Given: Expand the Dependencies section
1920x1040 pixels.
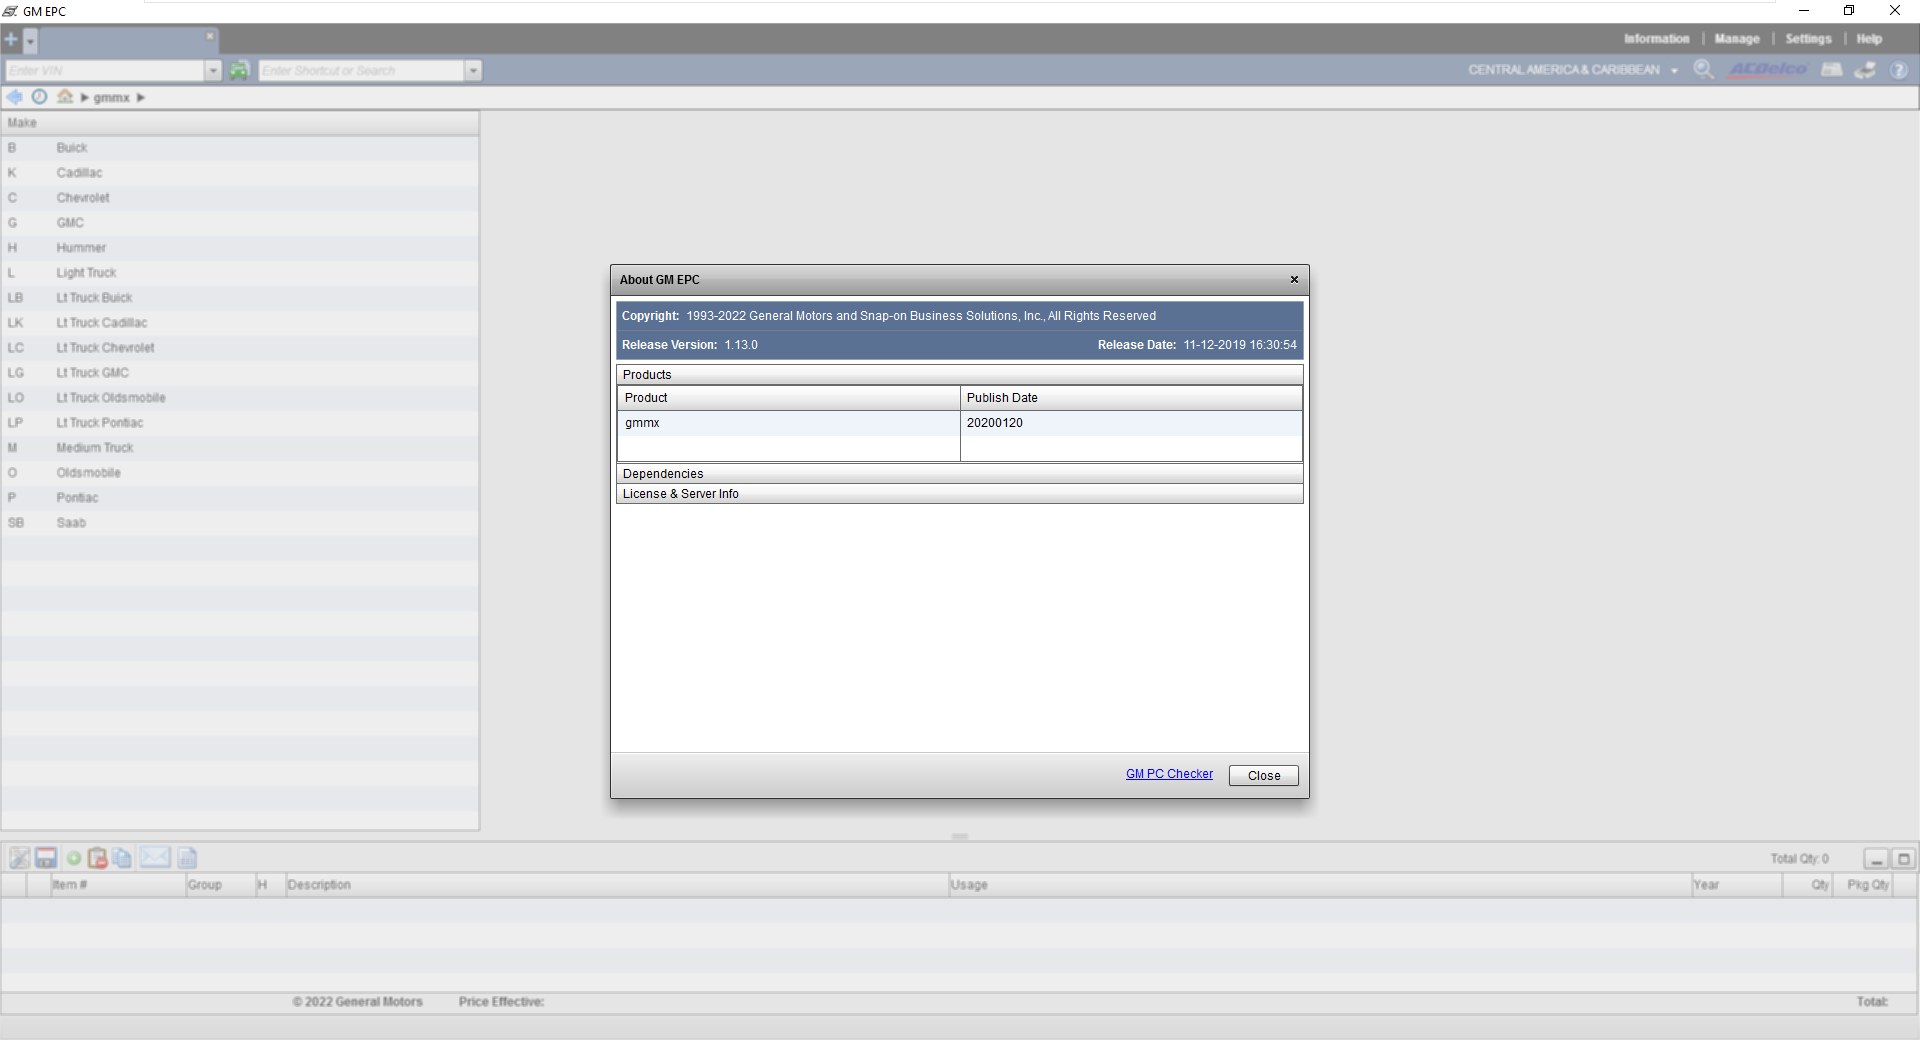Looking at the screenshot, I should point(959,474).
